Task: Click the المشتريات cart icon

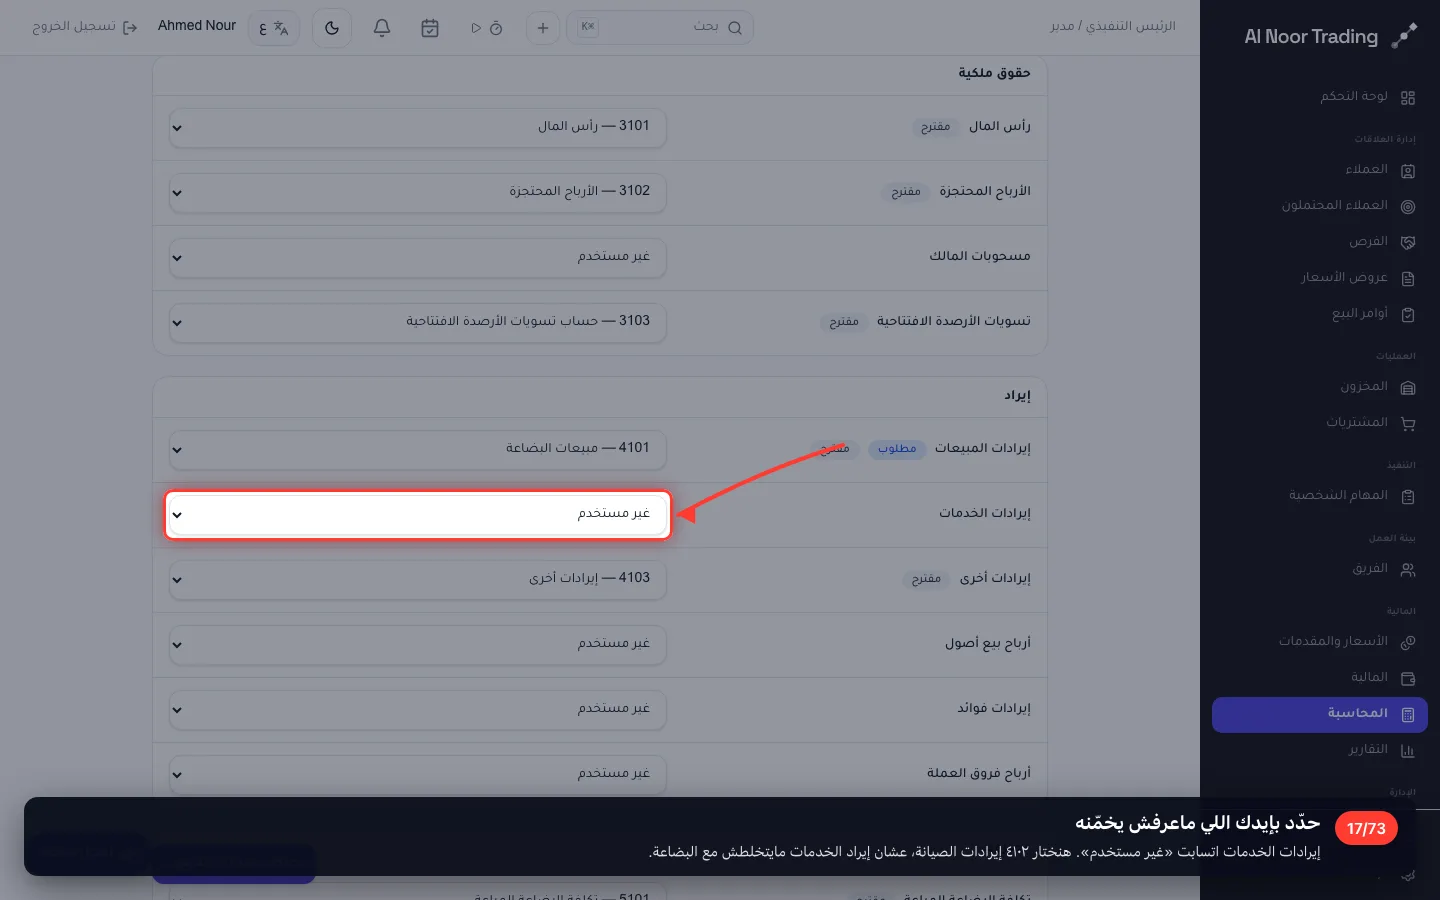Action: click(x=1408, y=423)
